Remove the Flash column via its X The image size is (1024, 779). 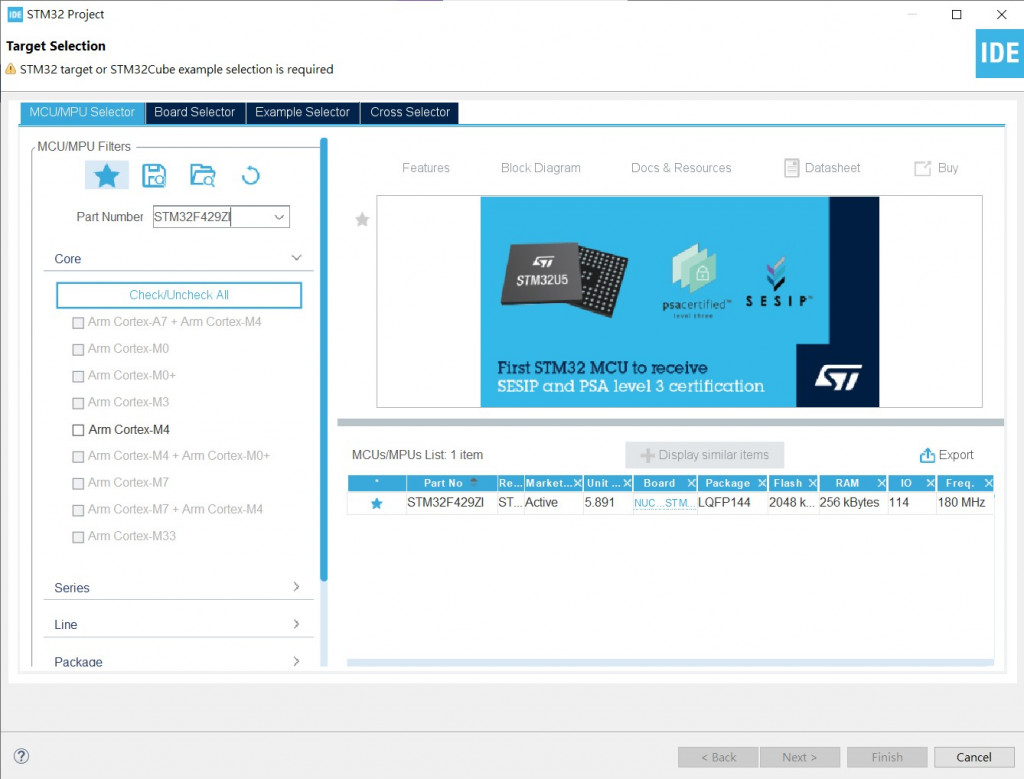pos(812,483)
